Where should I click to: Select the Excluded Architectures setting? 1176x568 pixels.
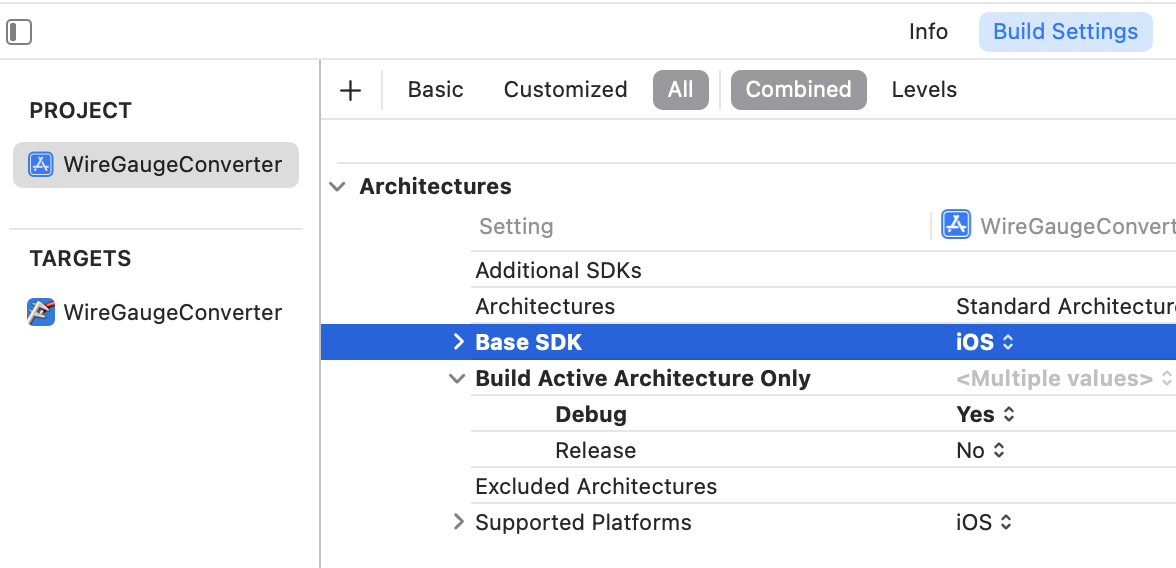coord(596,486)
